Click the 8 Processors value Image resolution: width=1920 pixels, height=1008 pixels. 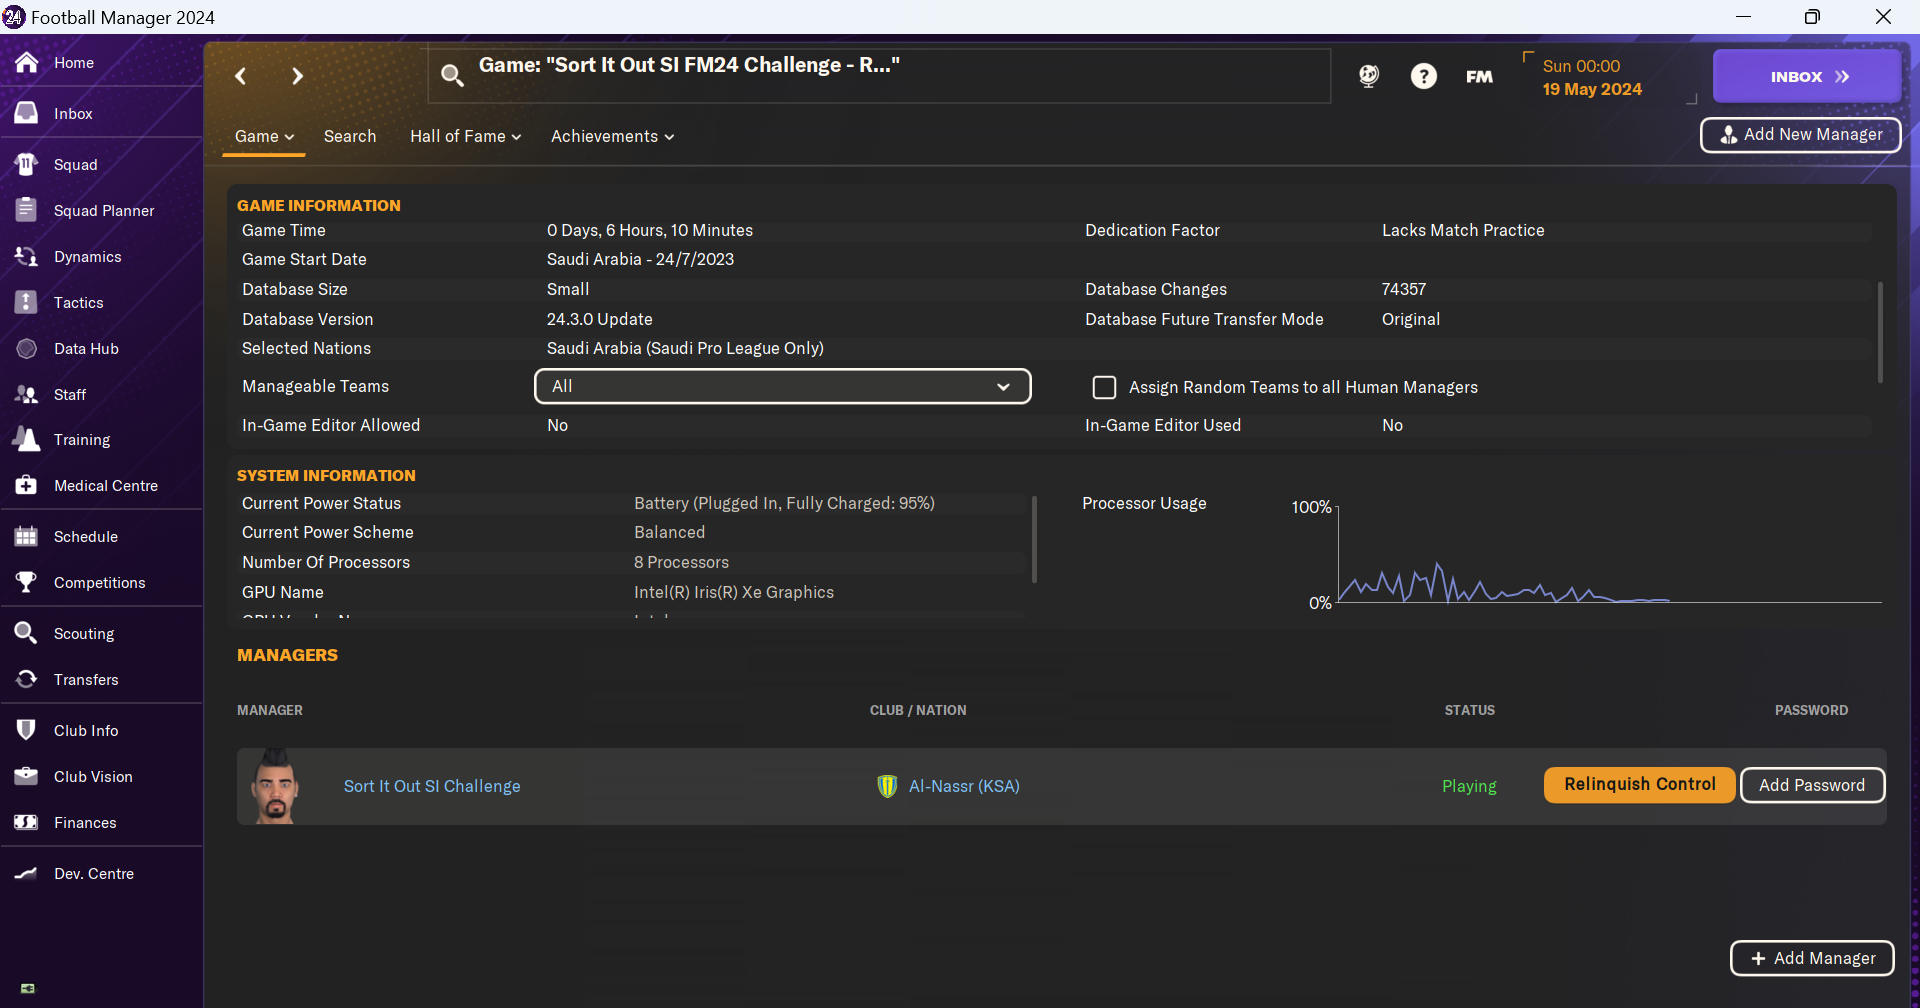[x=681, y=562]
